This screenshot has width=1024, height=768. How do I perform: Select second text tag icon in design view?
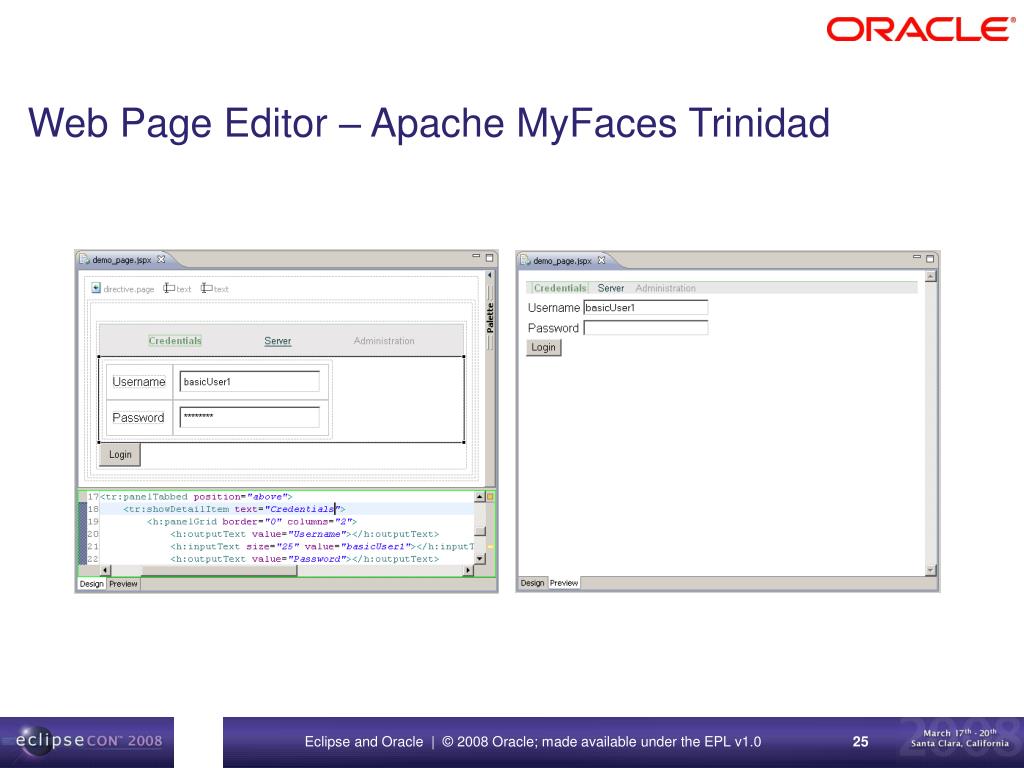(x=207, y=288)
